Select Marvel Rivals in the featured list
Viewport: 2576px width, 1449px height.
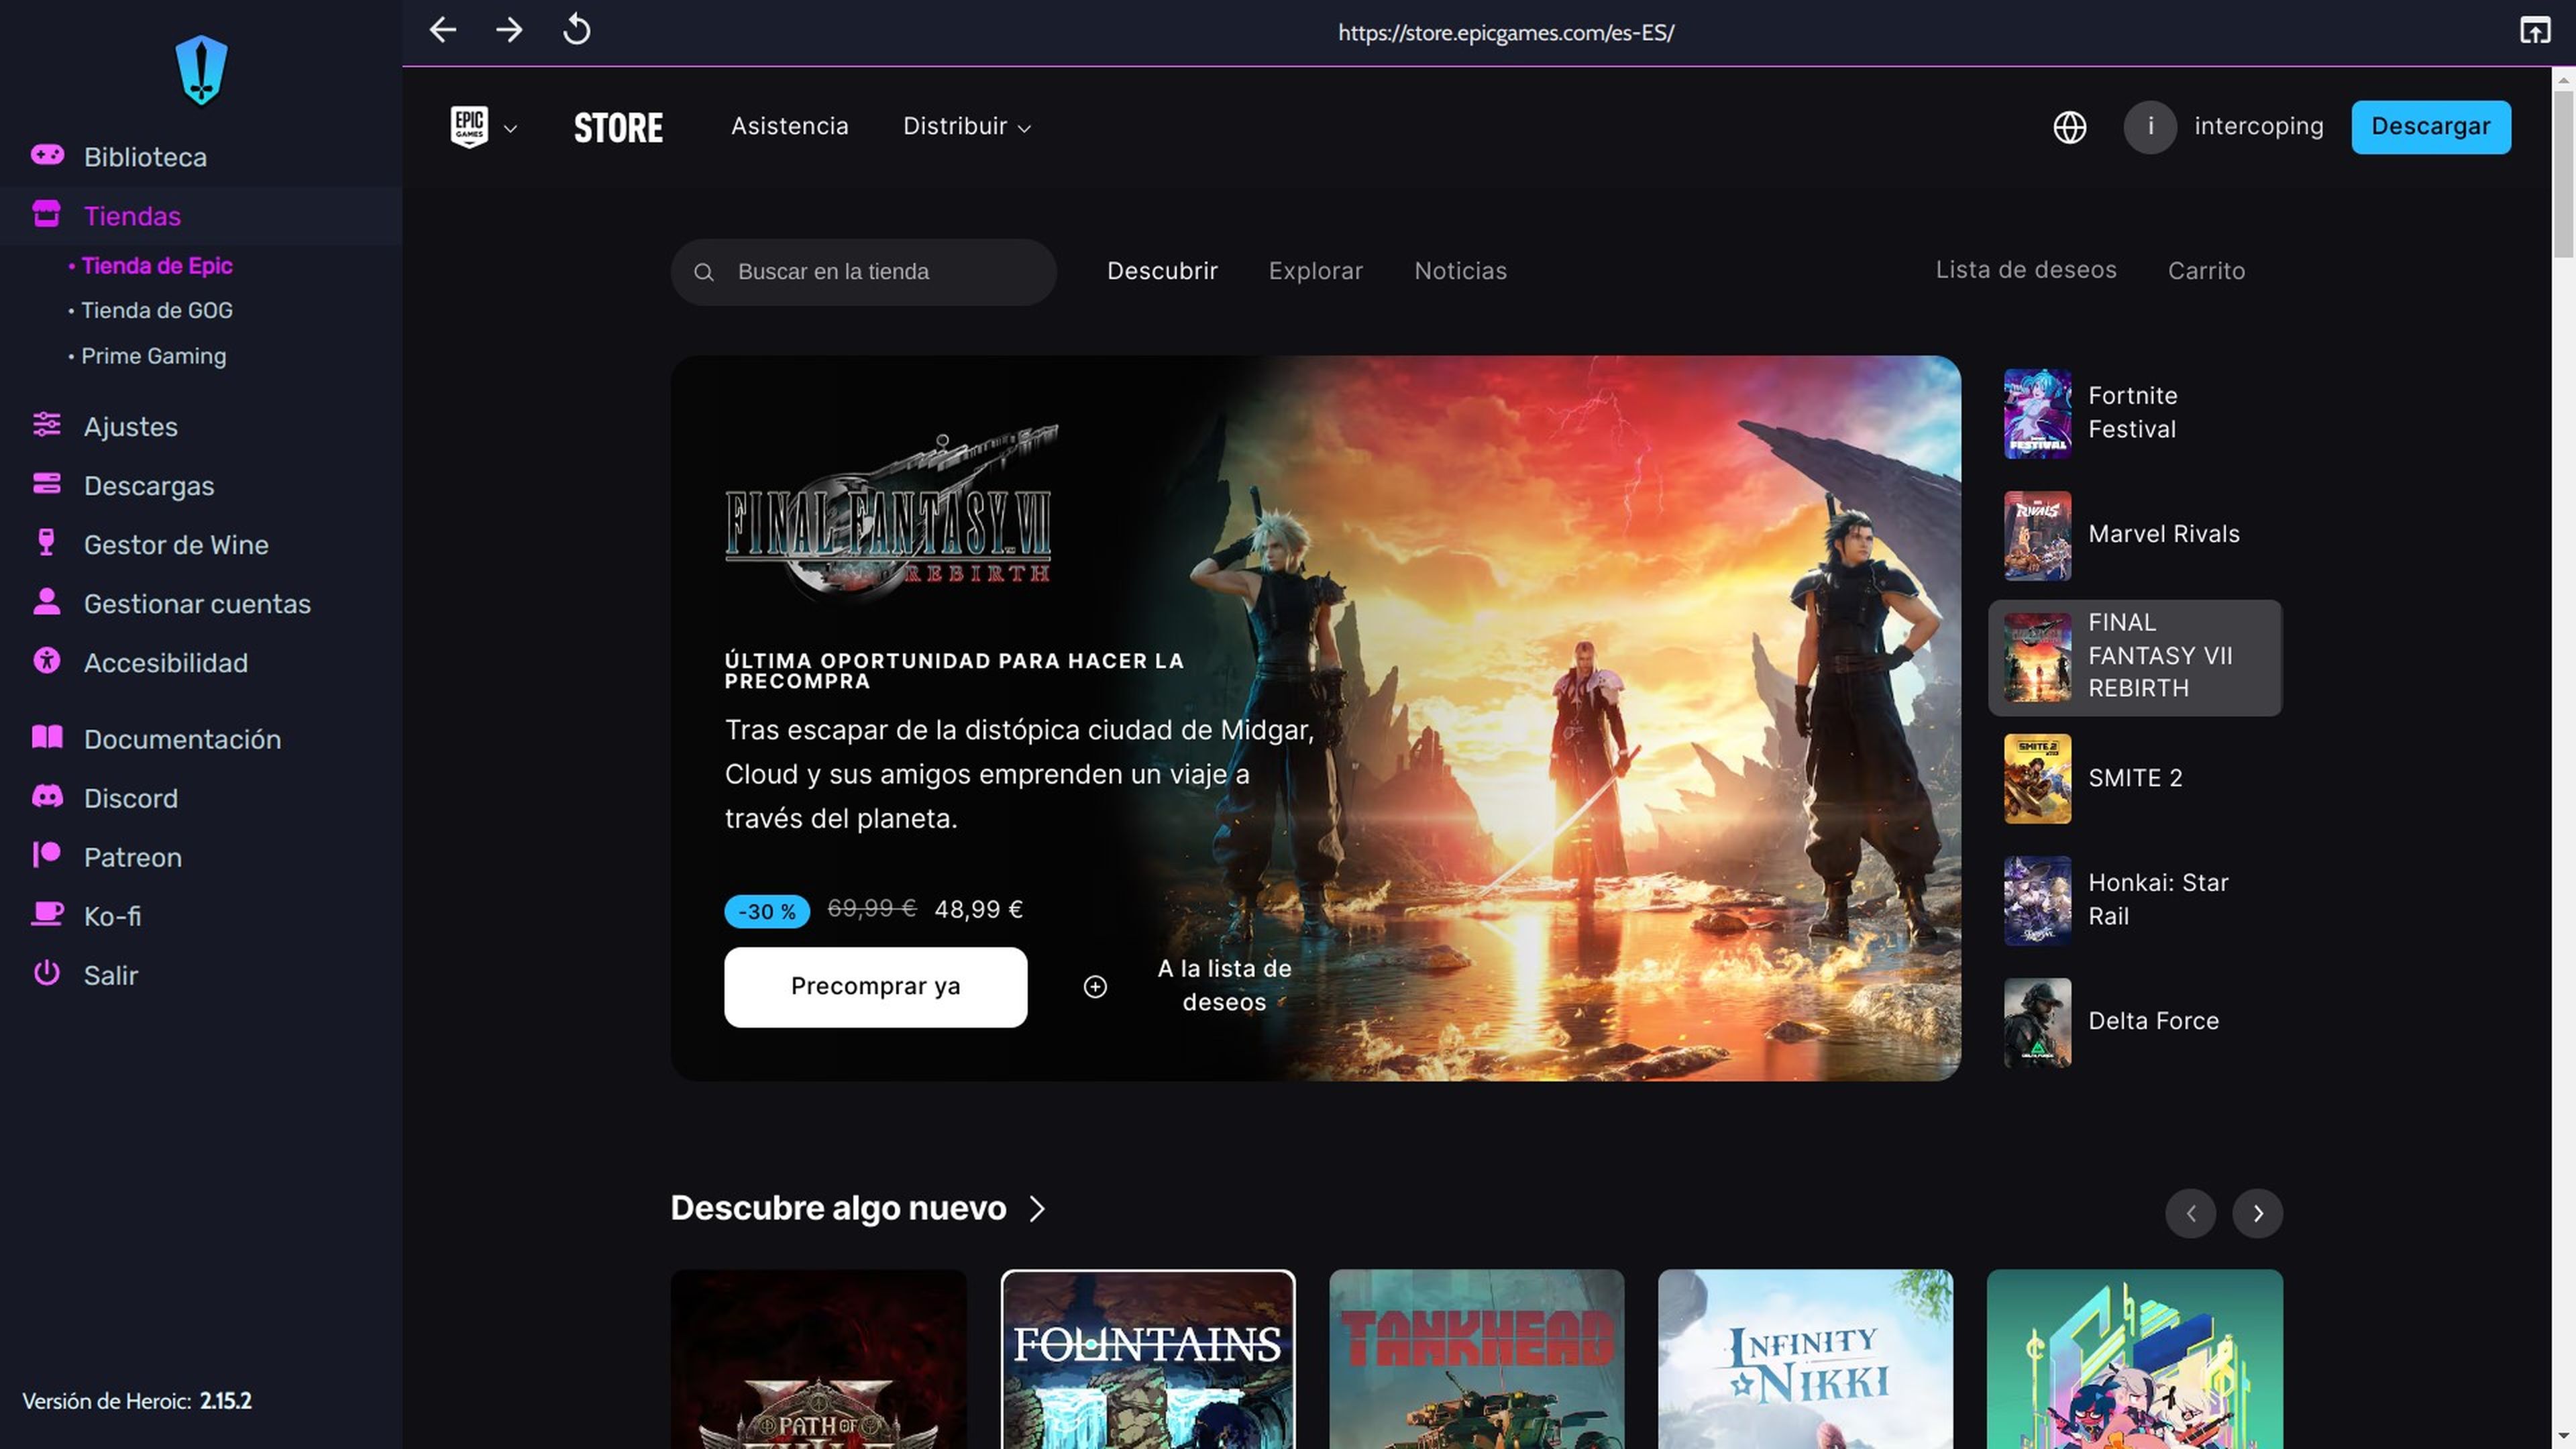click(2134, 535)
